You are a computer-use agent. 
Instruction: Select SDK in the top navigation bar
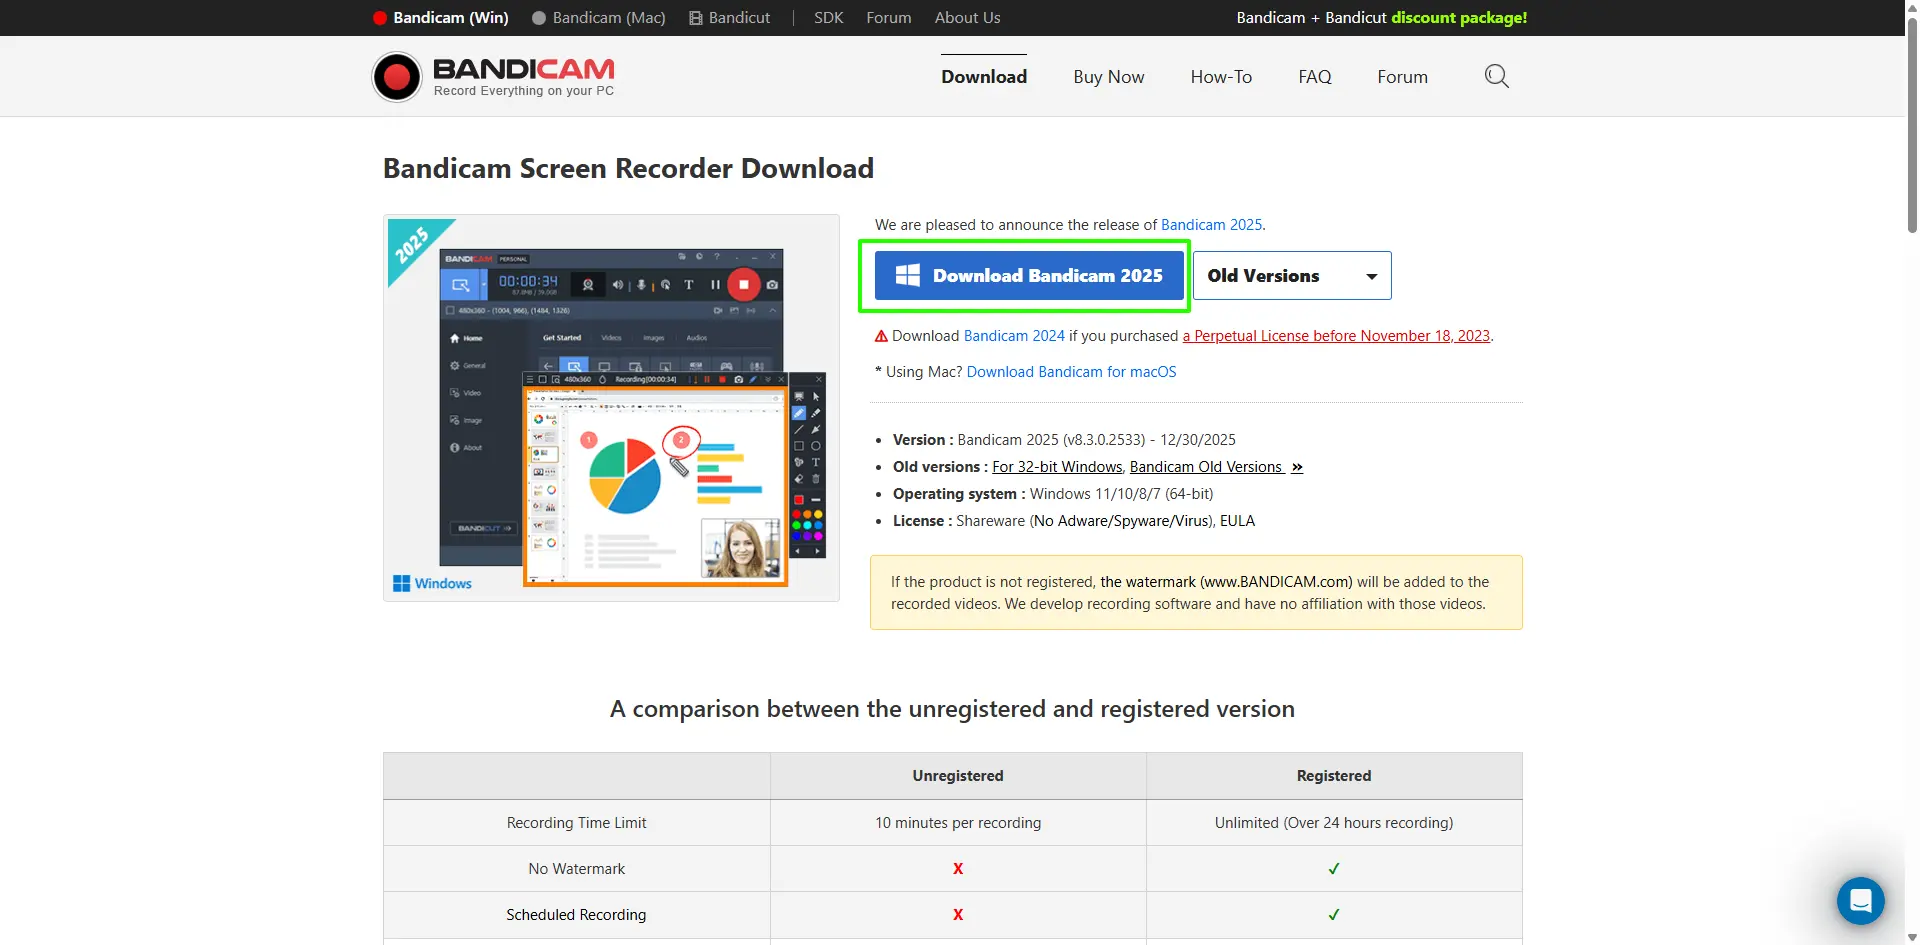click(x=827, y=17)
